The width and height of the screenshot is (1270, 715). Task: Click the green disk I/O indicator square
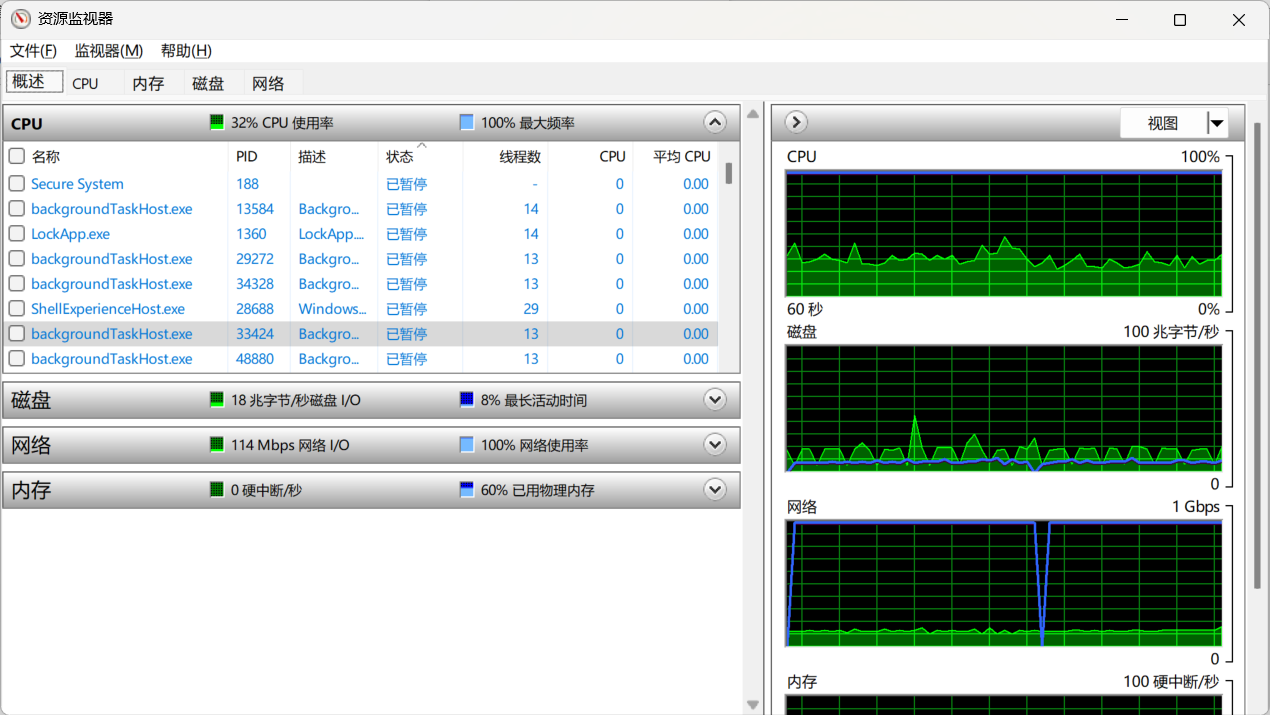click(217, 399)
